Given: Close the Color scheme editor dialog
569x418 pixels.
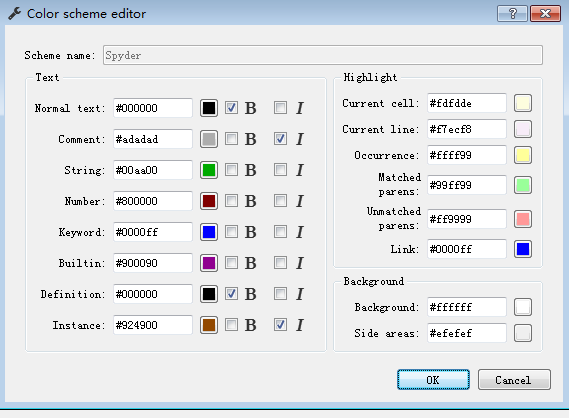Looking at the screenshot, I should (545, 13).
